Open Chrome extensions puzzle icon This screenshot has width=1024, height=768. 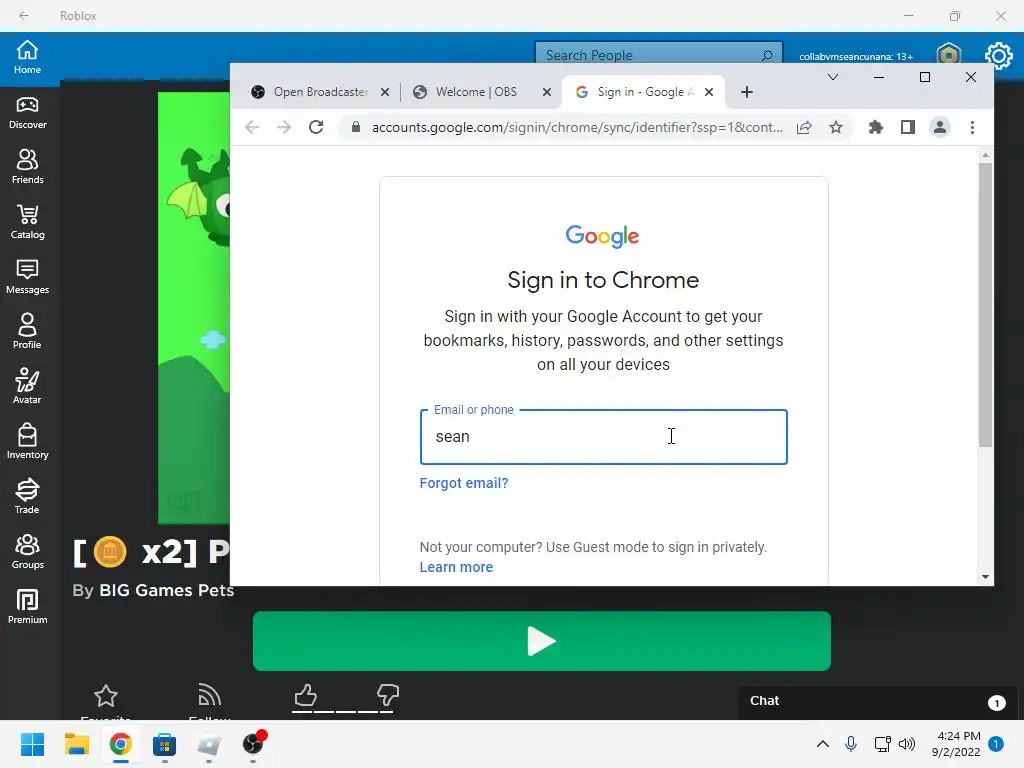876,127
